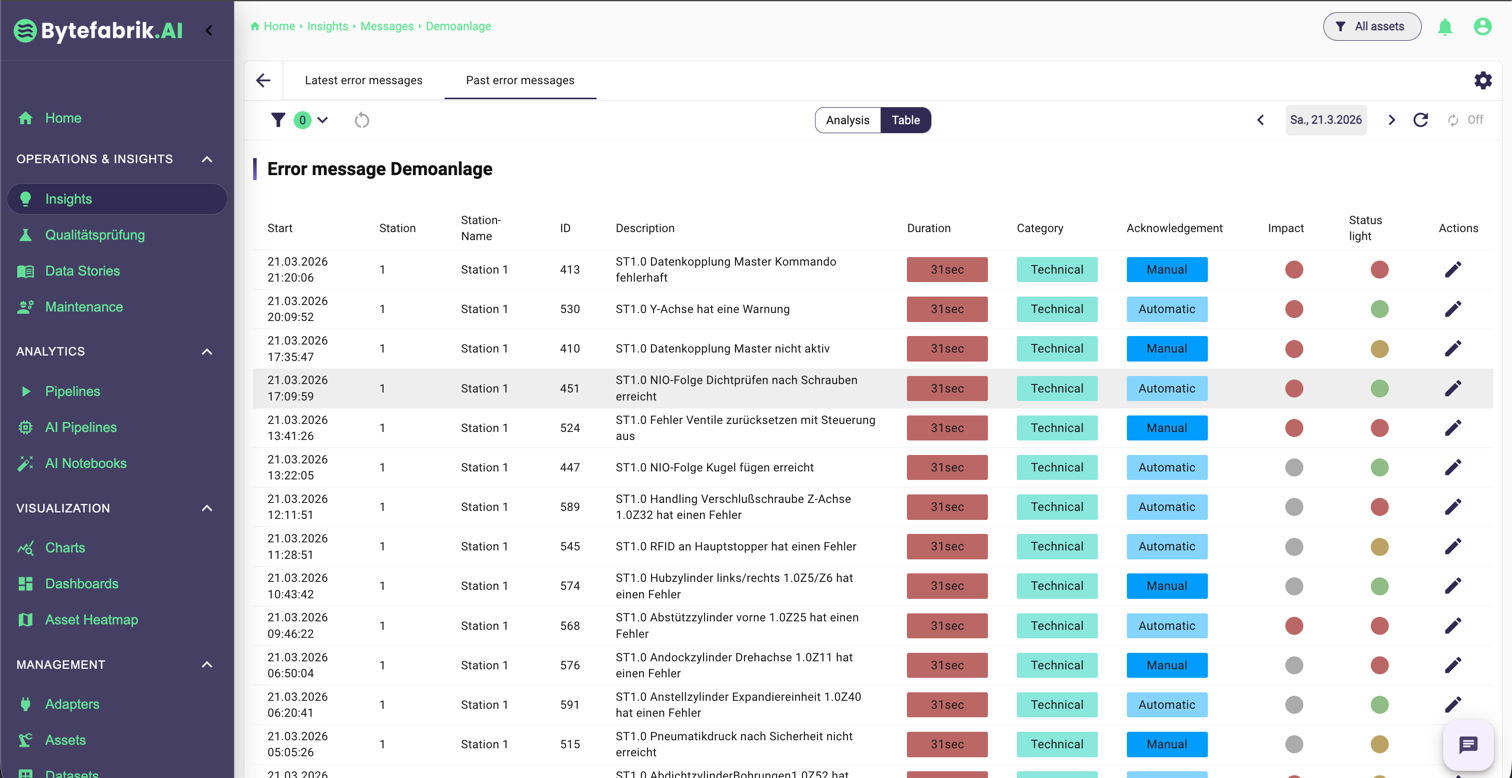Expand the filter dropdown arrow
The image size is (1512, 778).
coord(322,120)
